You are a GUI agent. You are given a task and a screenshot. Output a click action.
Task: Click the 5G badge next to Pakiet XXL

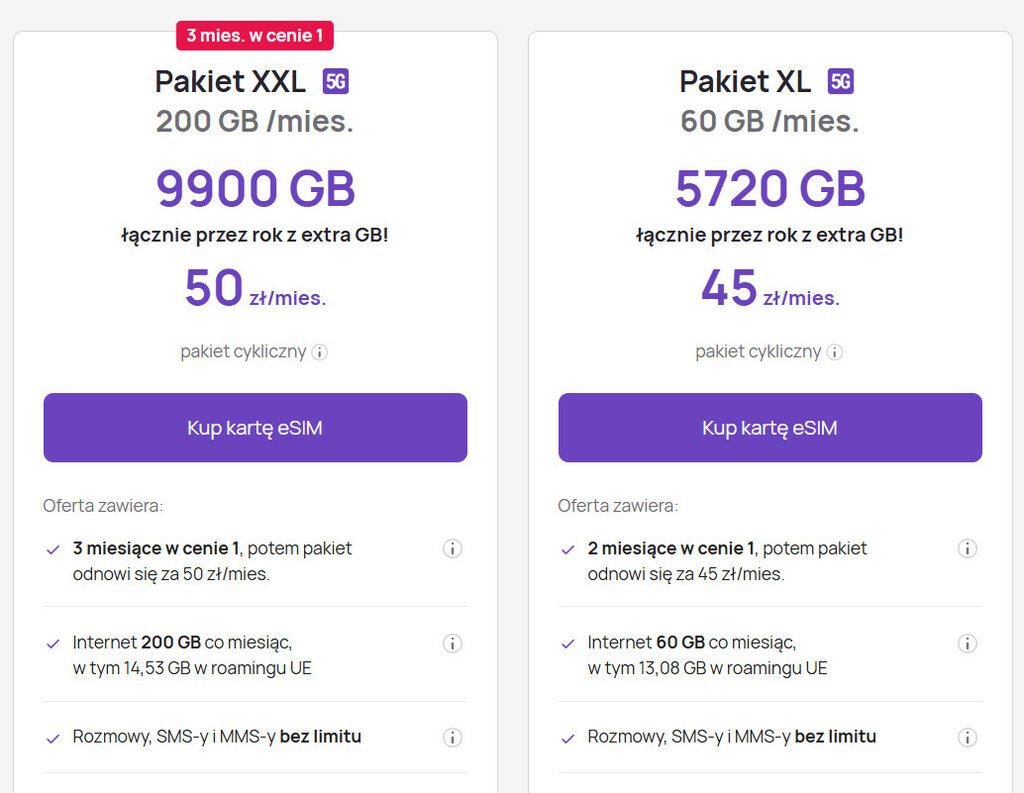point(336,81)
